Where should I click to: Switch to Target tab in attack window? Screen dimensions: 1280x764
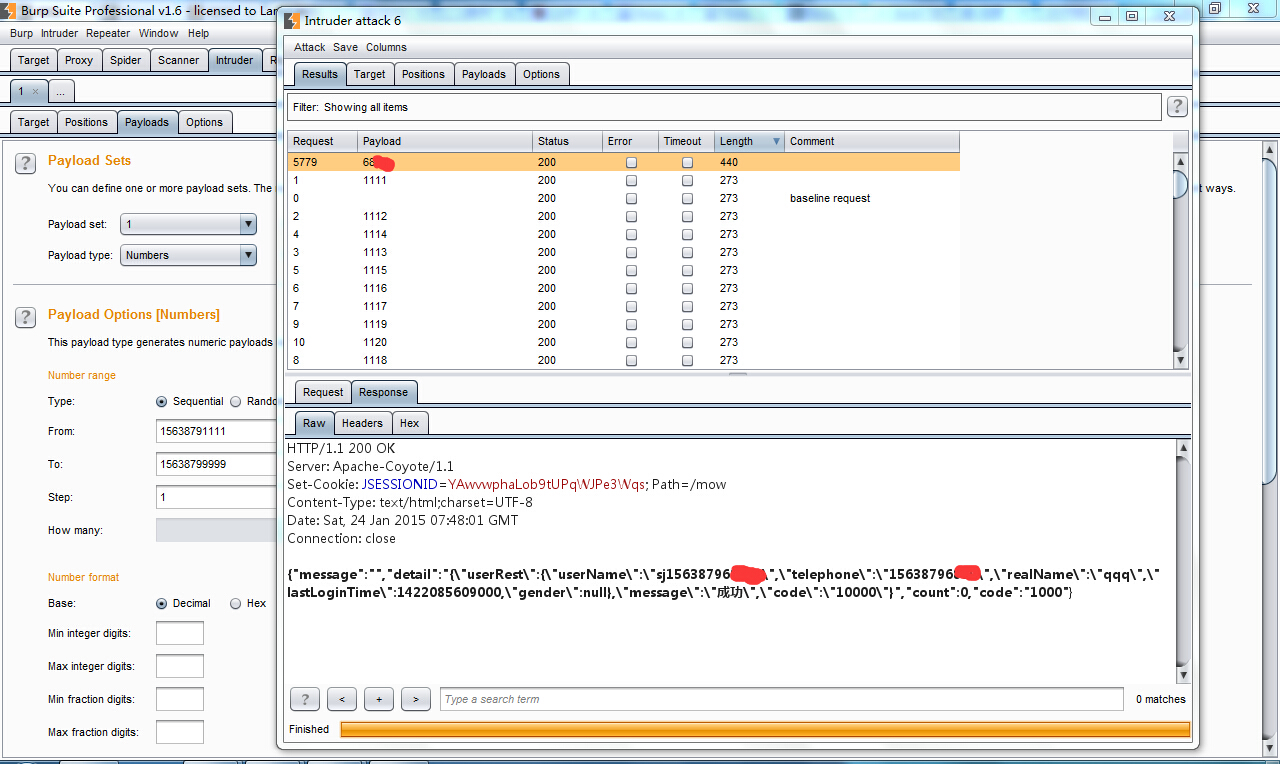(369, 74)
